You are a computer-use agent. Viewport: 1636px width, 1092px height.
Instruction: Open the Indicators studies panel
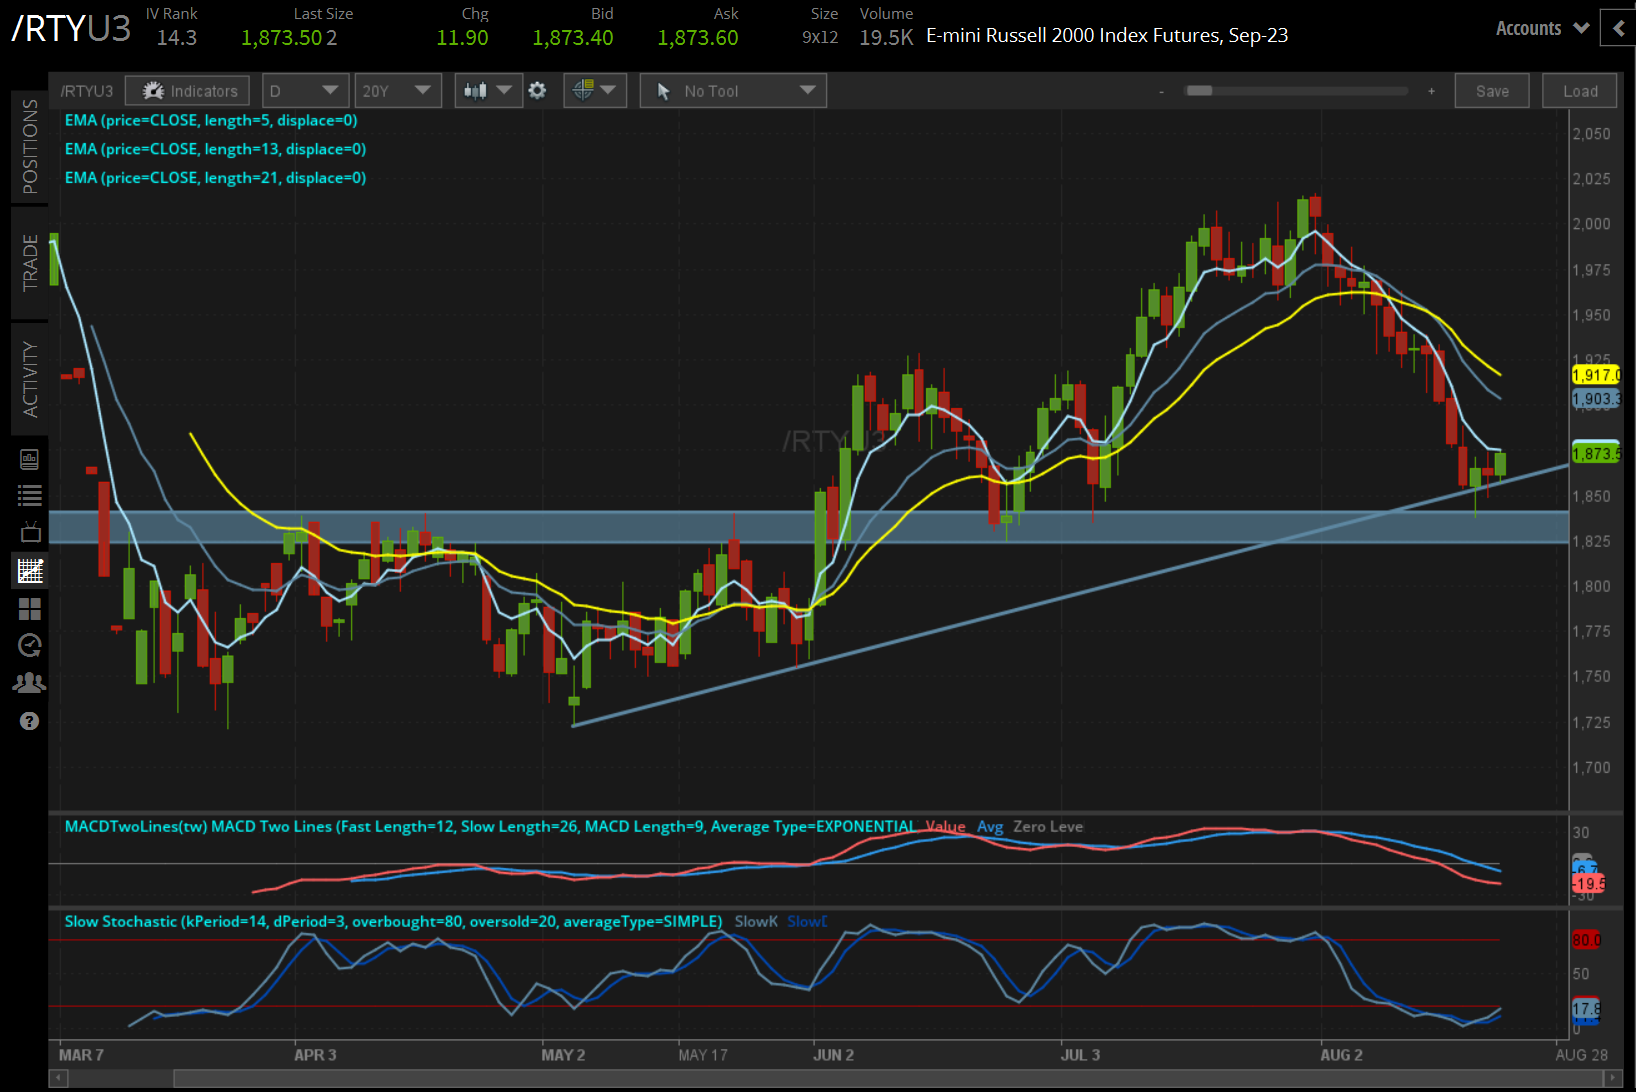pyautogui.click(x=187, y=90)
